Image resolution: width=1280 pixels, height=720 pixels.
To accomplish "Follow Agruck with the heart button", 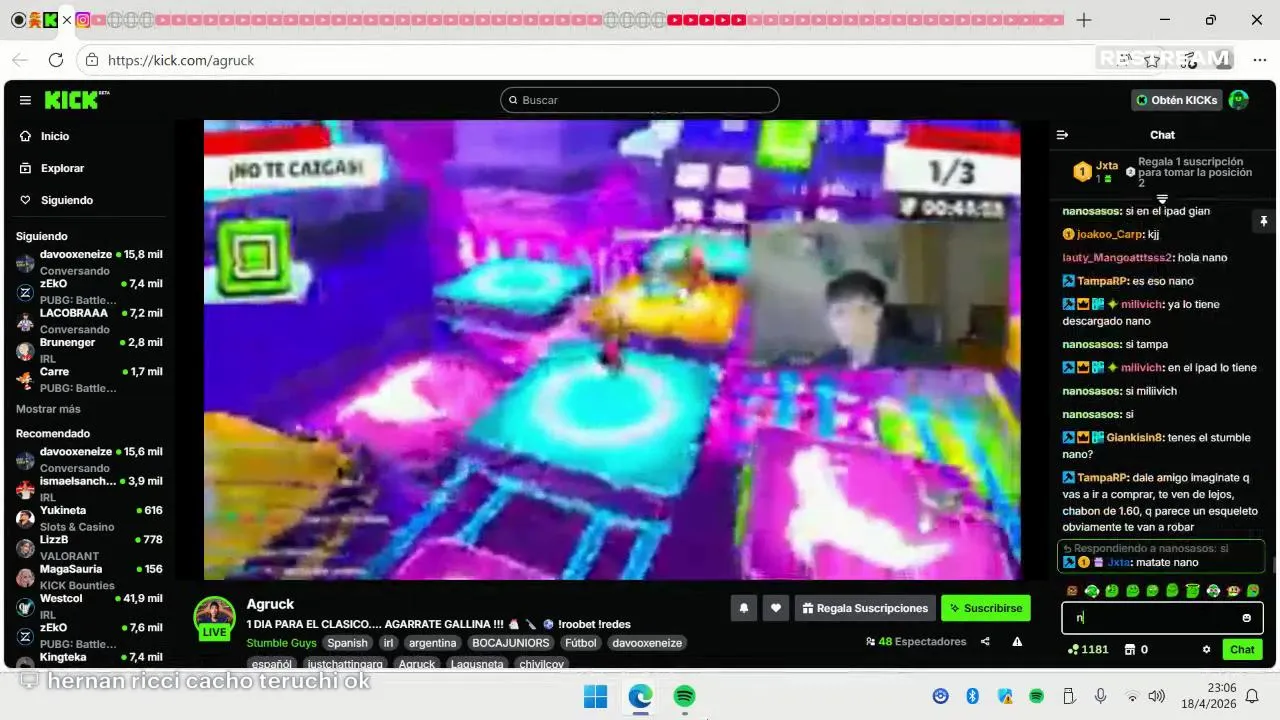I will [x=776, y=607].
